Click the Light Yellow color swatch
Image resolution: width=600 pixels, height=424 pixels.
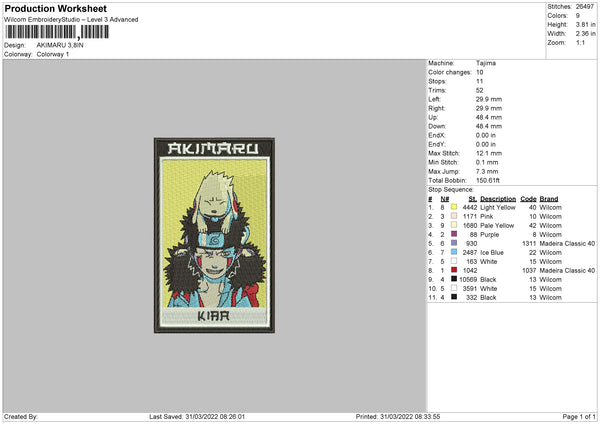[454, 207]
